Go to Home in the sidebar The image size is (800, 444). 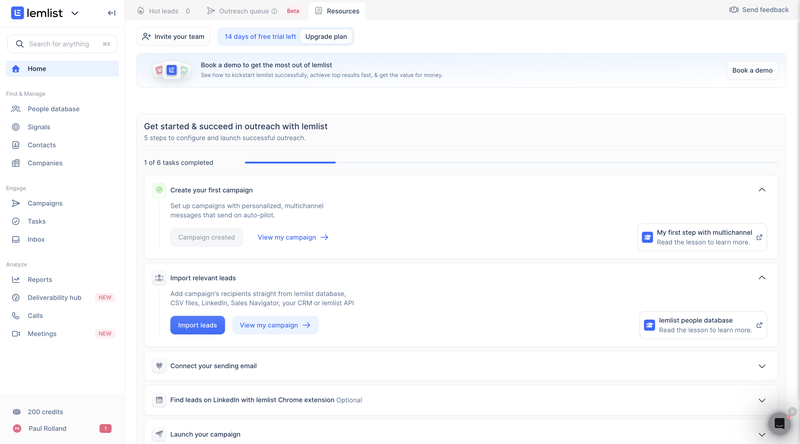pos(62,69)
